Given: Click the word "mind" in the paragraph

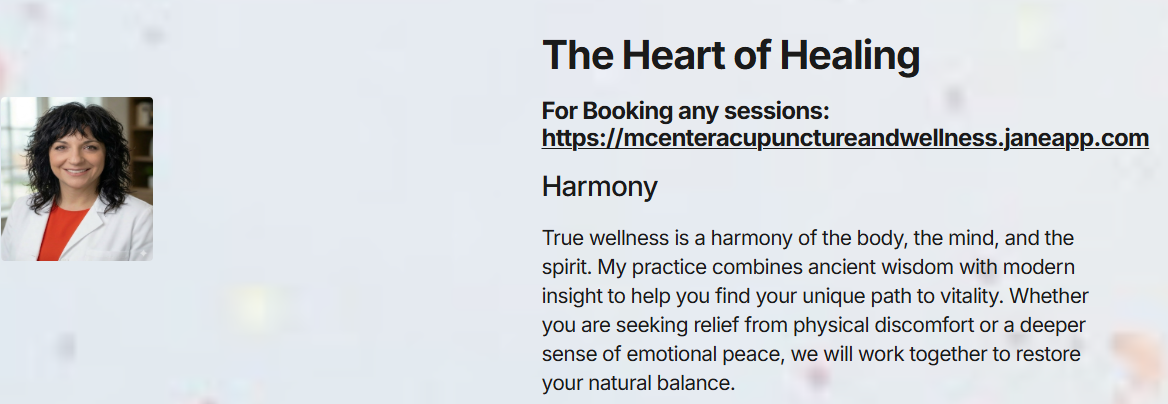Looking at the screenshot, I should (957, 239).
